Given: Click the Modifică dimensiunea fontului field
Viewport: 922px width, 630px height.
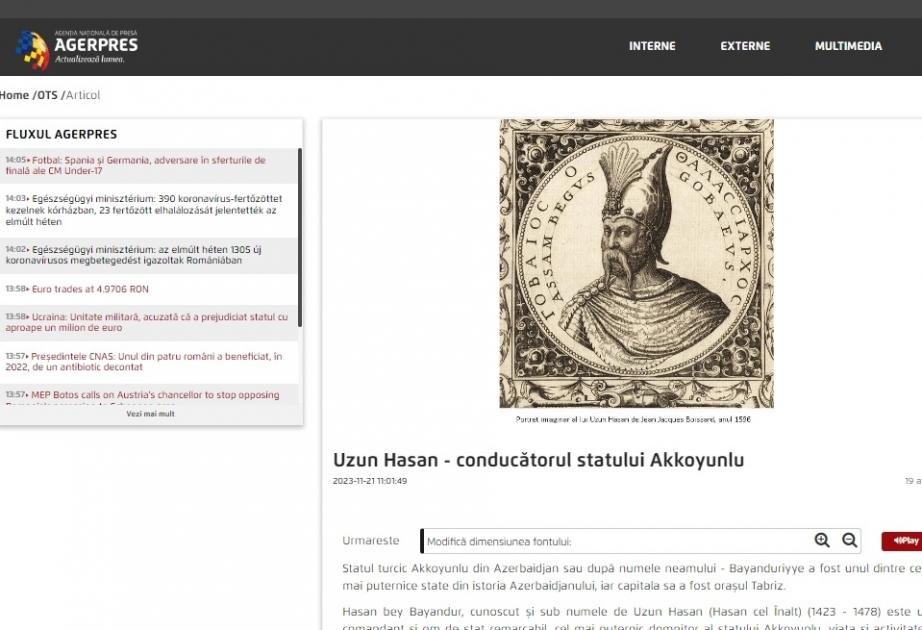Looking at the screenshot, I should coord(641,541).
